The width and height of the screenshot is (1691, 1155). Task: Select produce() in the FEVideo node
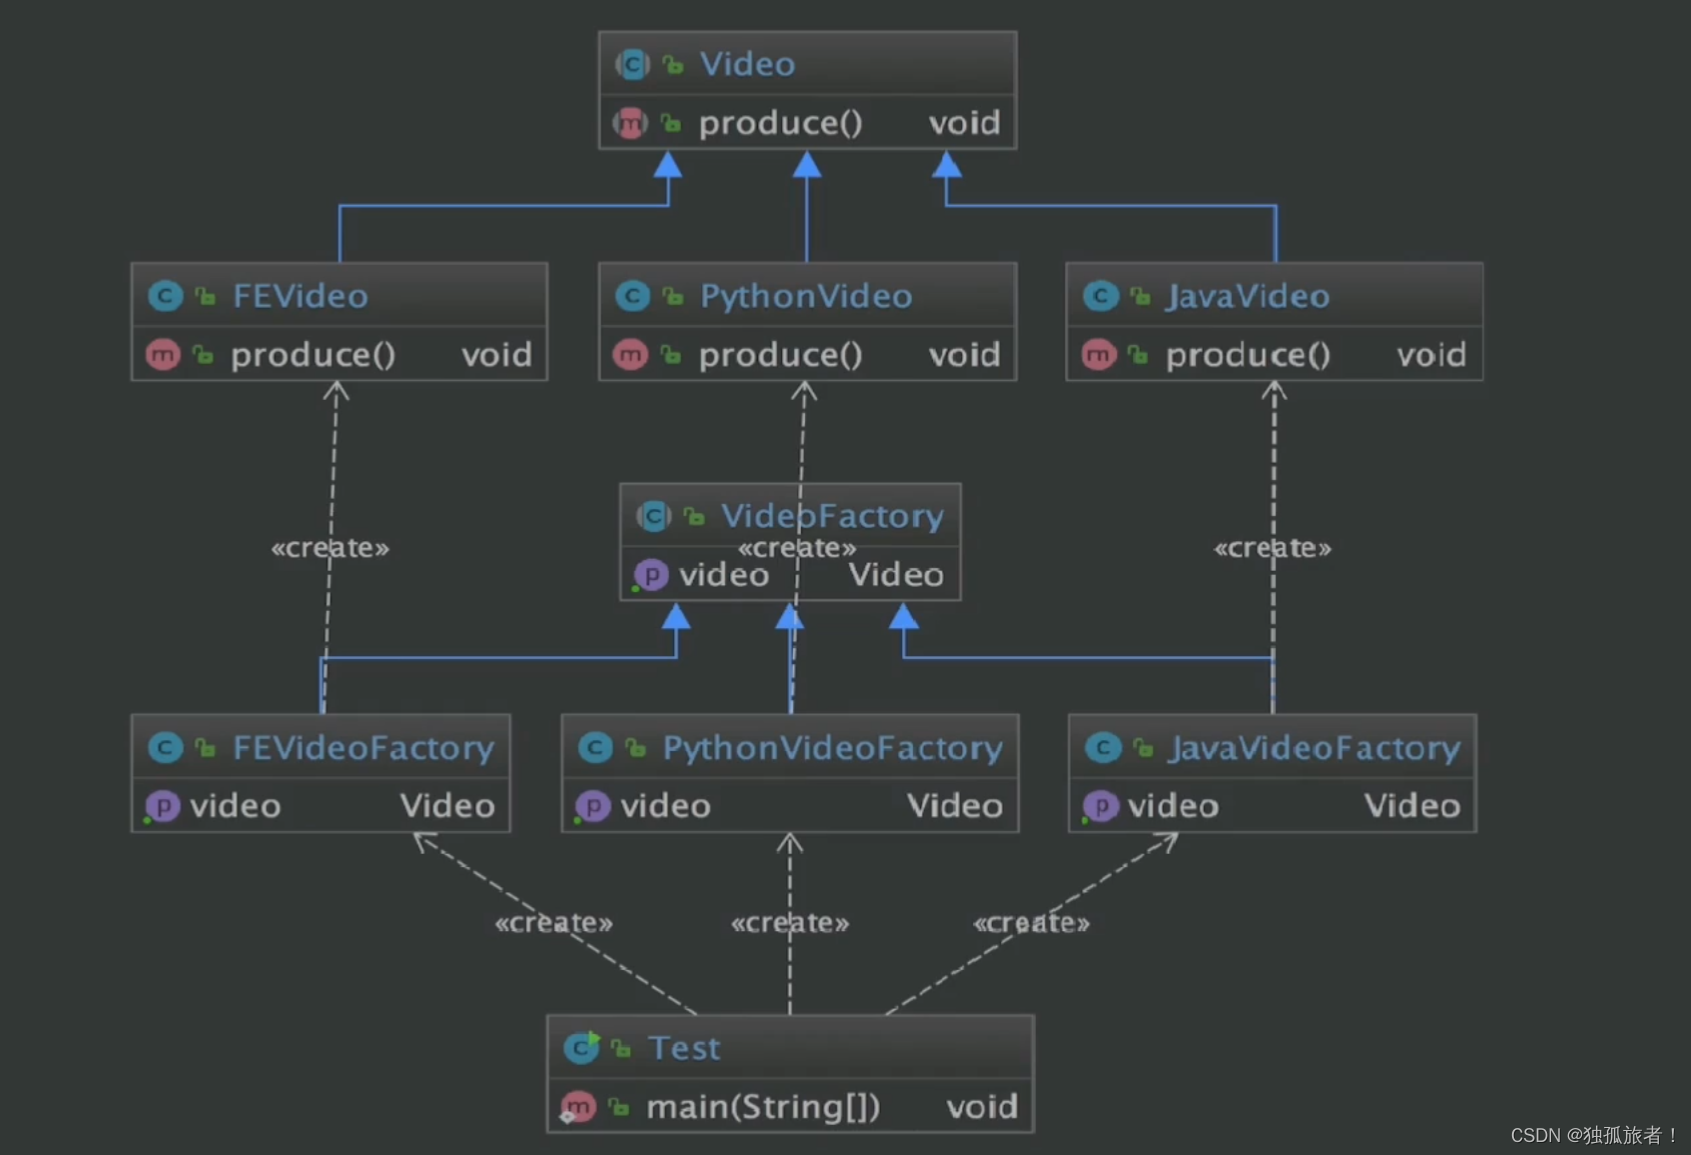(313, 355)
